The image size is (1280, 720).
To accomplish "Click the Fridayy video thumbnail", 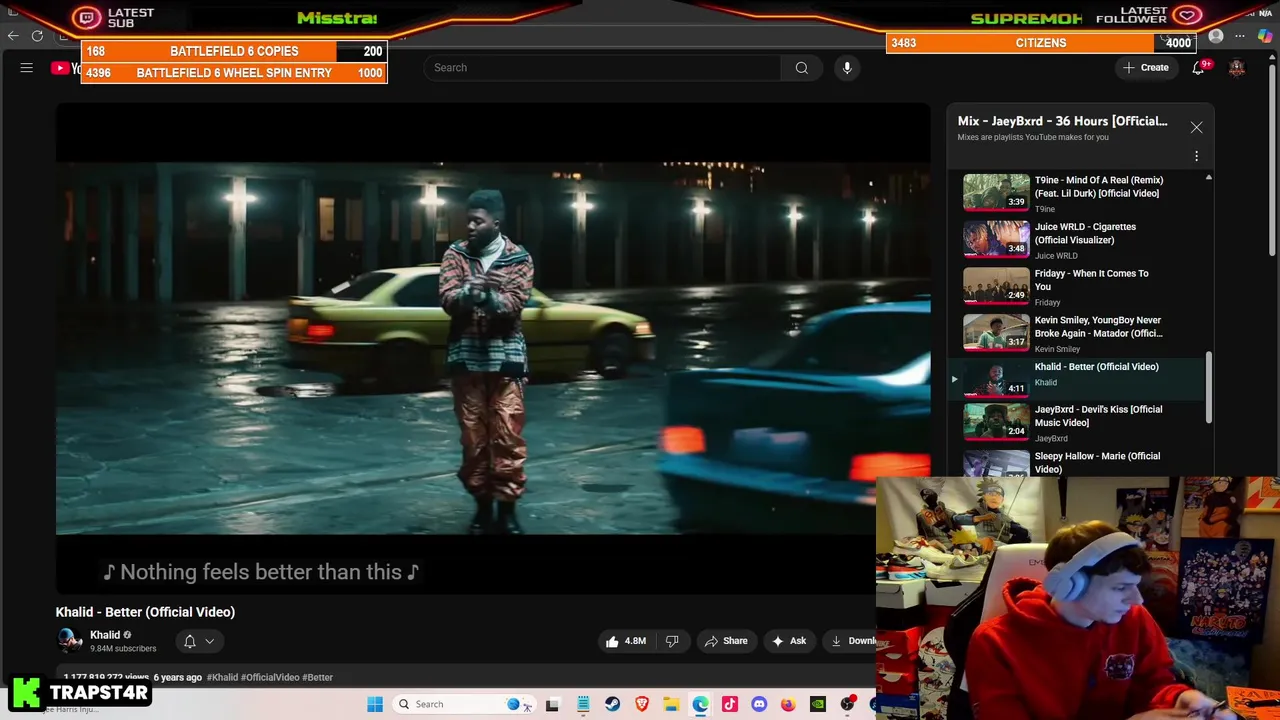I will point(996,286).
